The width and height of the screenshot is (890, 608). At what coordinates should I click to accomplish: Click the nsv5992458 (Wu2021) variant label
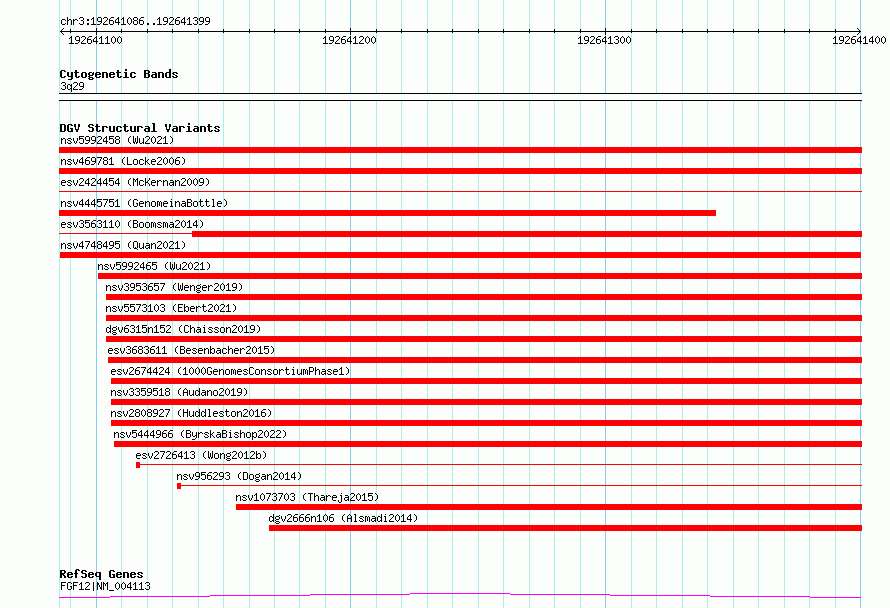pos(117,140)
